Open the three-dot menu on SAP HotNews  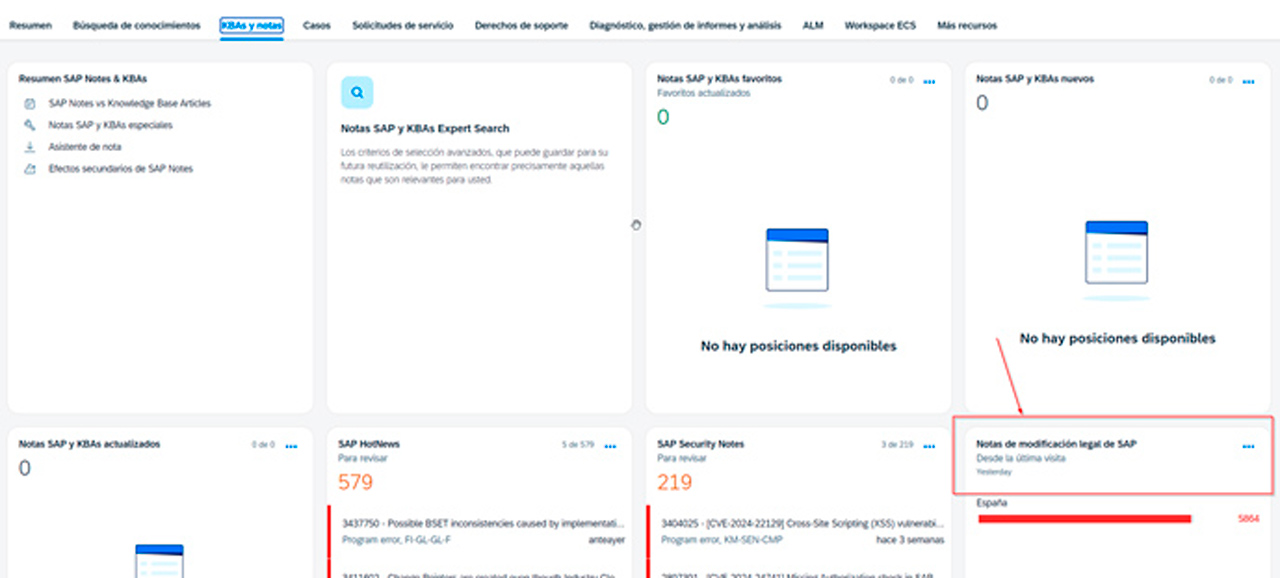610,446
